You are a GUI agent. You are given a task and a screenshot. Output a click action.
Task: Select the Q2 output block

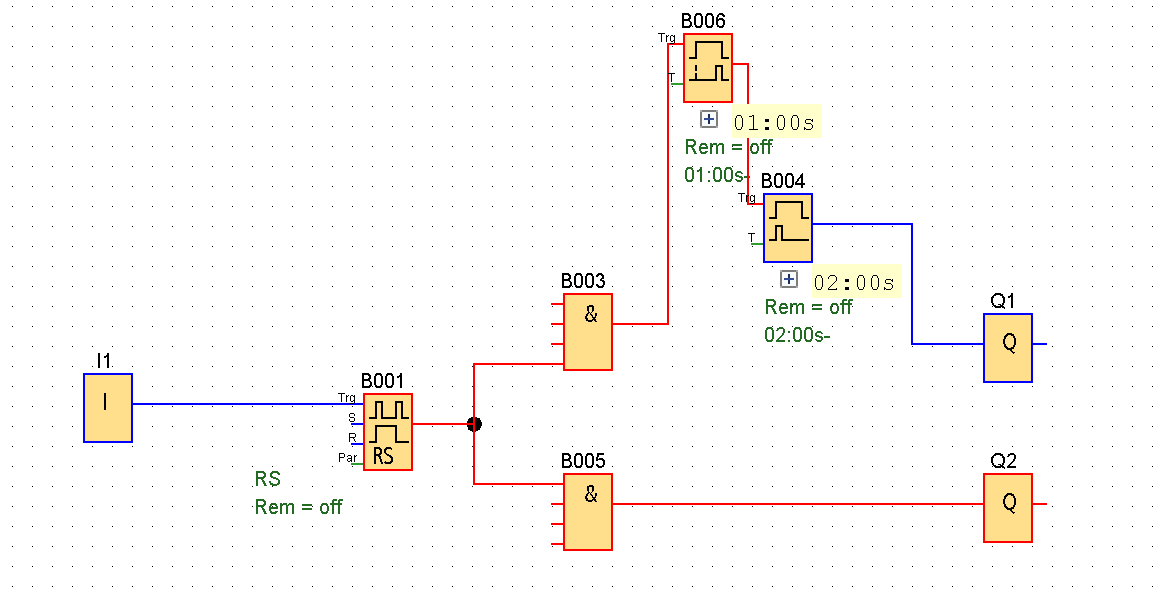coord(1008,507)
